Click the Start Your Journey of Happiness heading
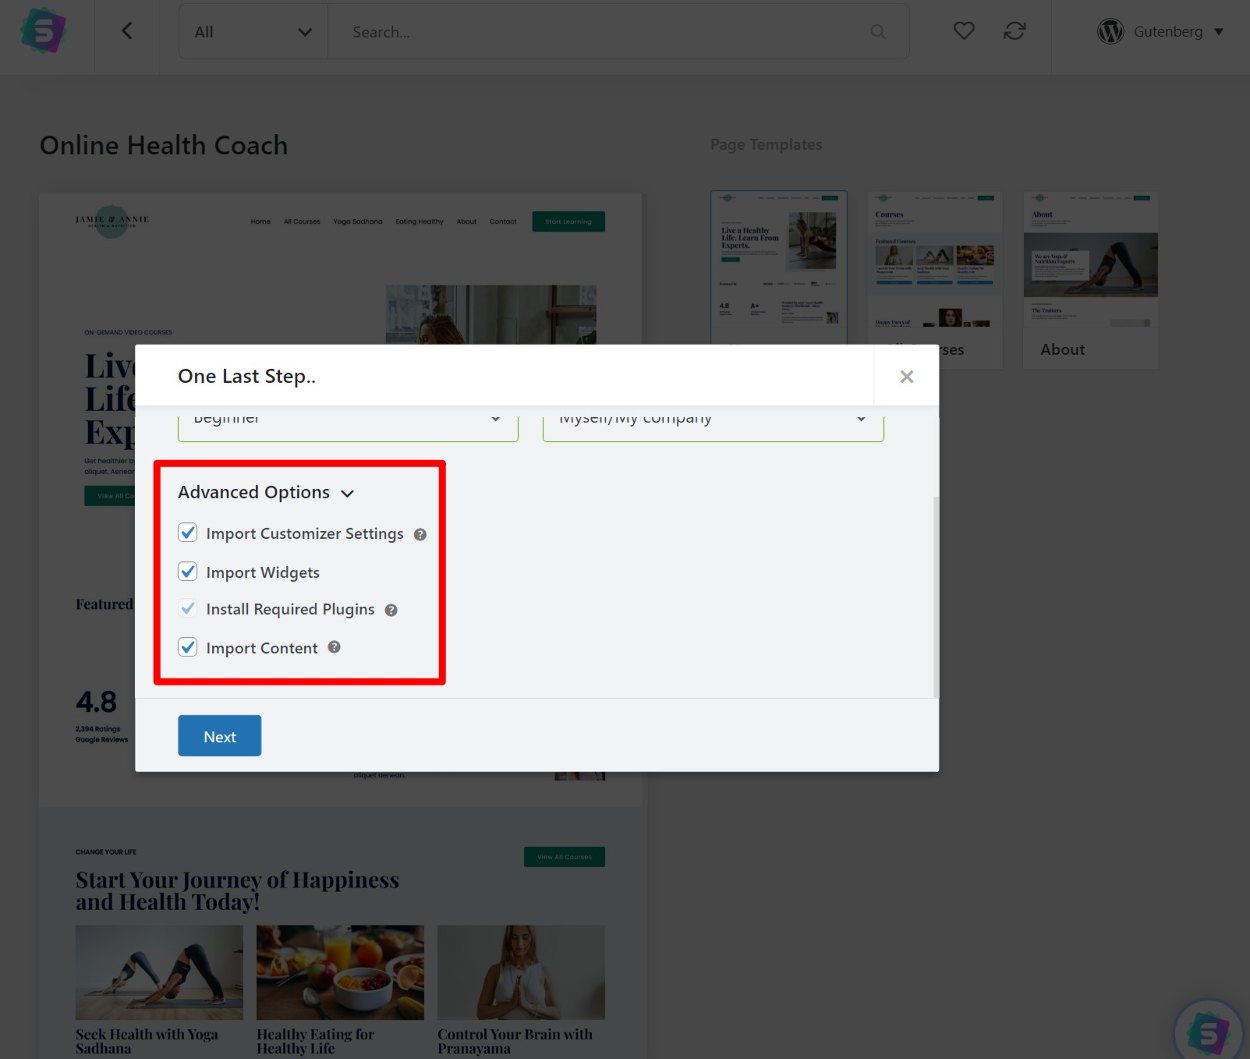1250x1059 pixels. click(237, 891)
